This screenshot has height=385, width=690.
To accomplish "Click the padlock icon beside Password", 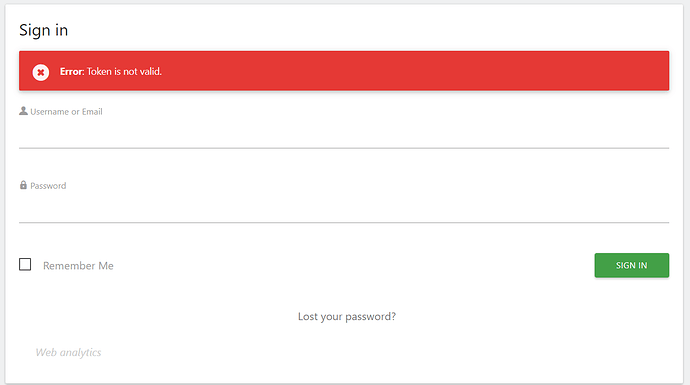I will (23, 185).
